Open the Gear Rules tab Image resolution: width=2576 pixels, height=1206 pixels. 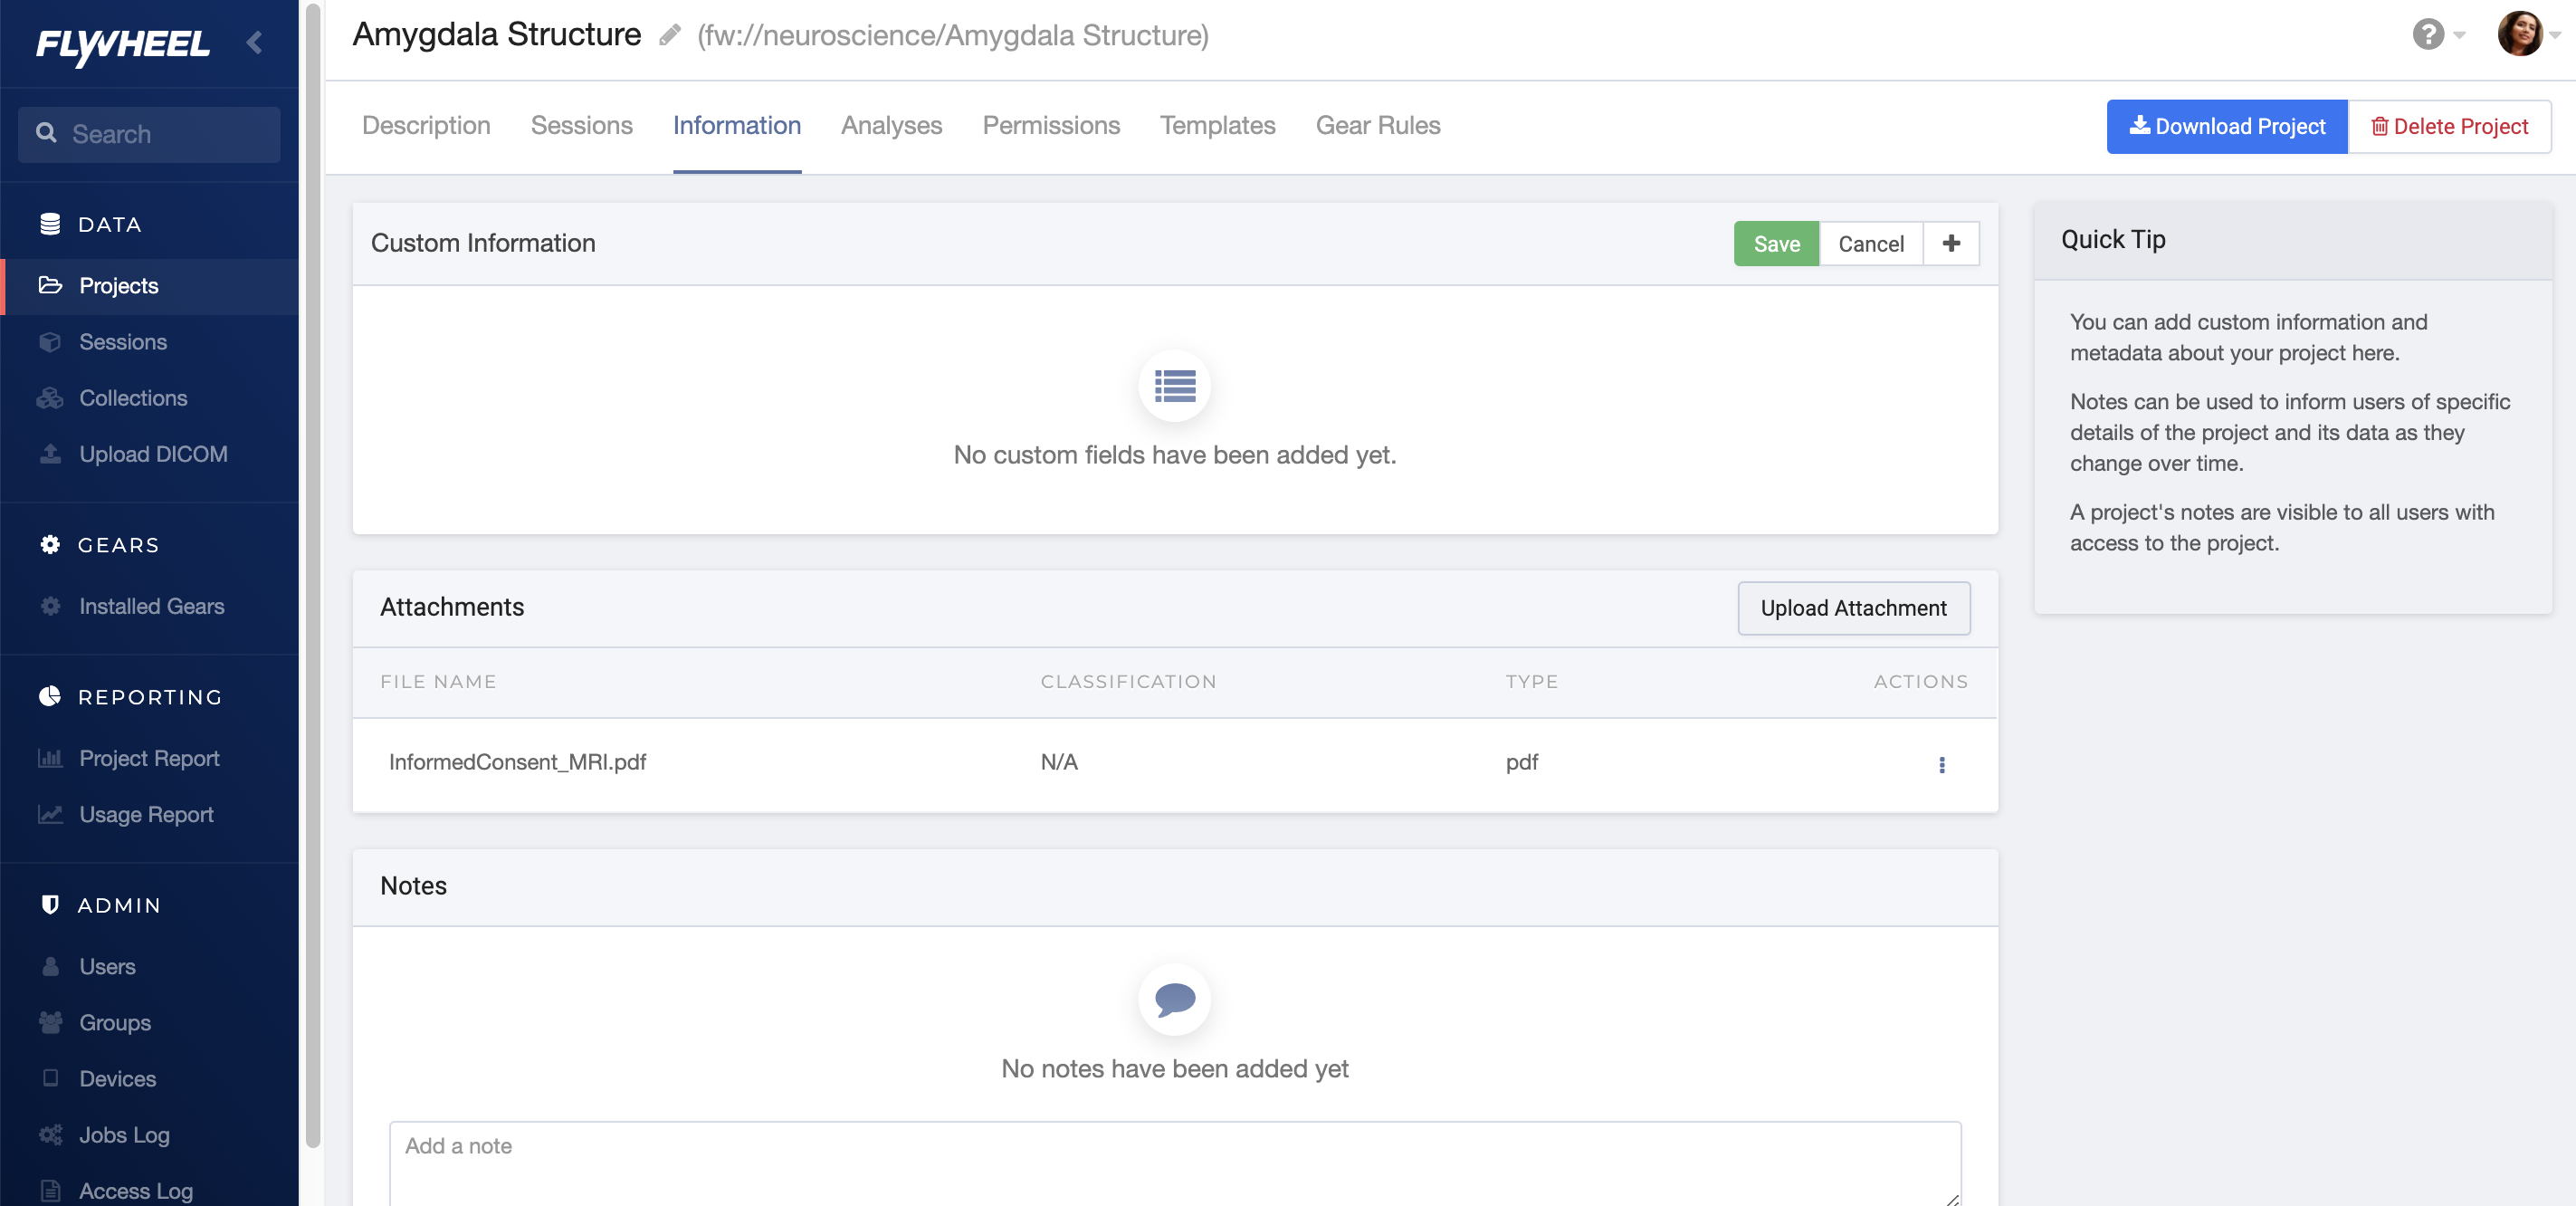click(x=1378, y=125)
